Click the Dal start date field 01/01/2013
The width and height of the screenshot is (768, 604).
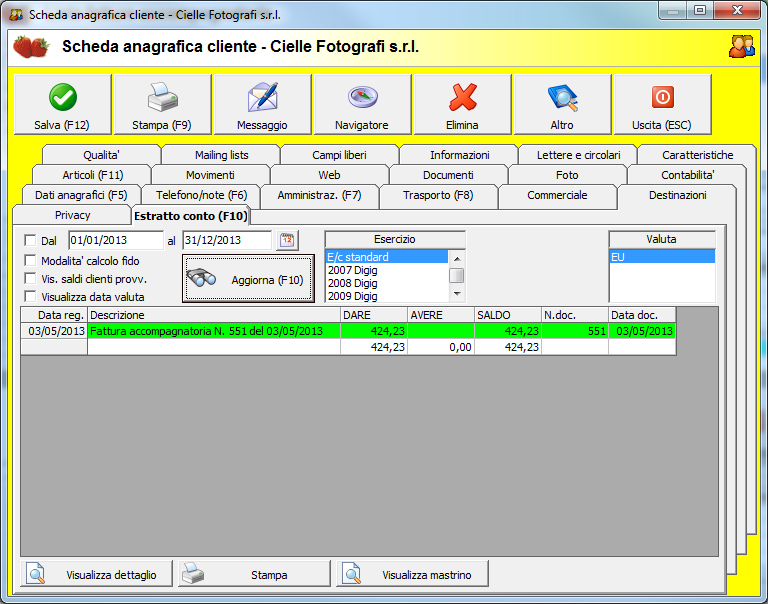tap(116, 241)
